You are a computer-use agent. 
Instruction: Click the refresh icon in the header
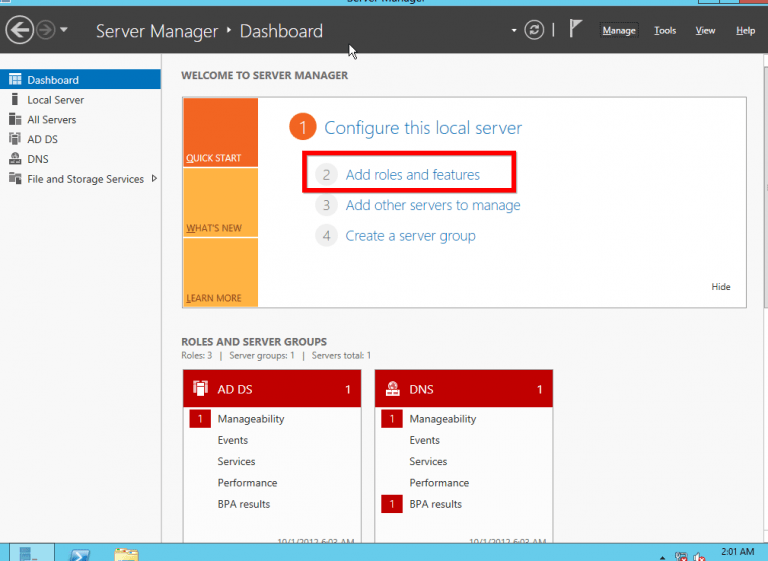(x=534, y=30)
